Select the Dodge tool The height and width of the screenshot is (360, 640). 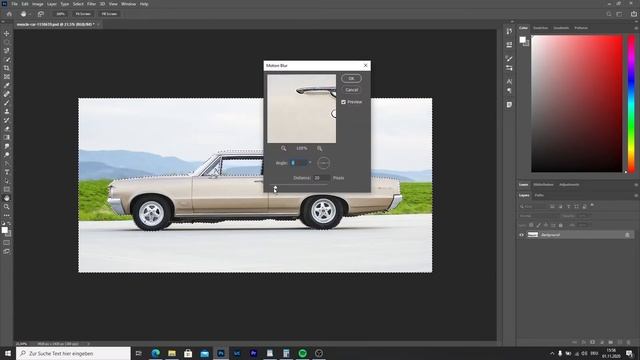pyautogui.click(x=7, y=155)
